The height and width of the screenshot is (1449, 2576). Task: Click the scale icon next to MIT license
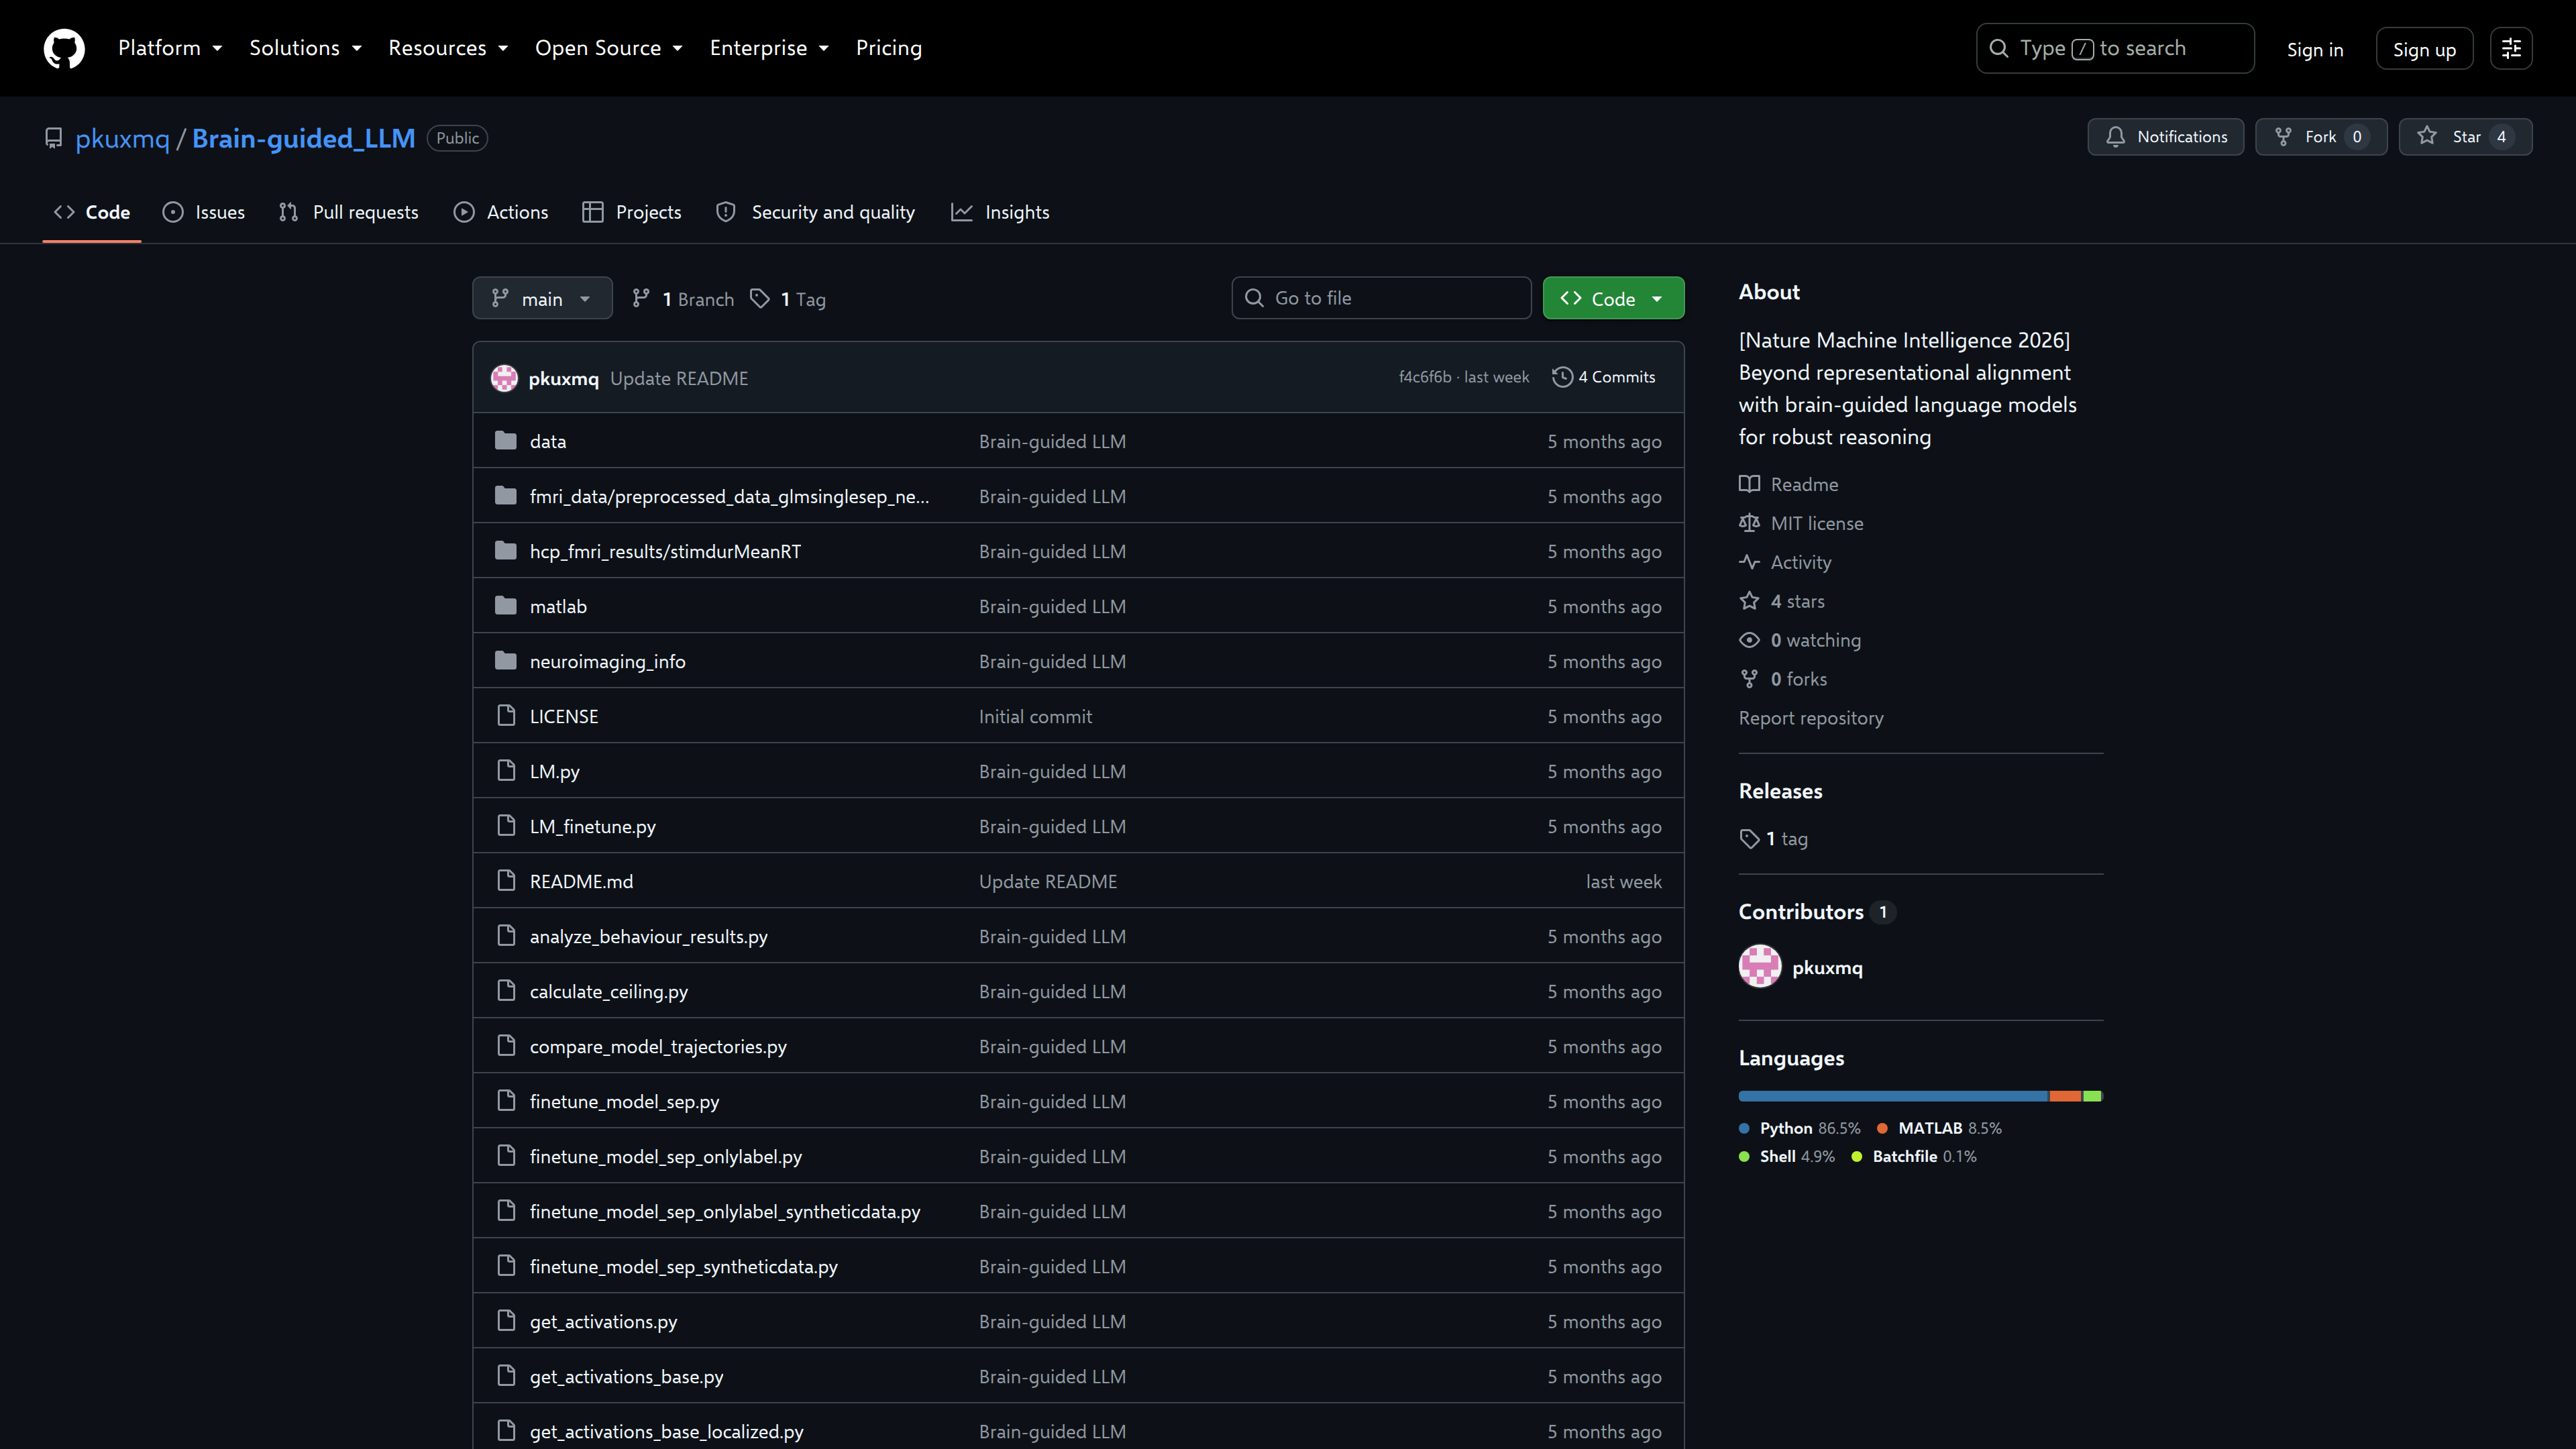coord(1749,523)
